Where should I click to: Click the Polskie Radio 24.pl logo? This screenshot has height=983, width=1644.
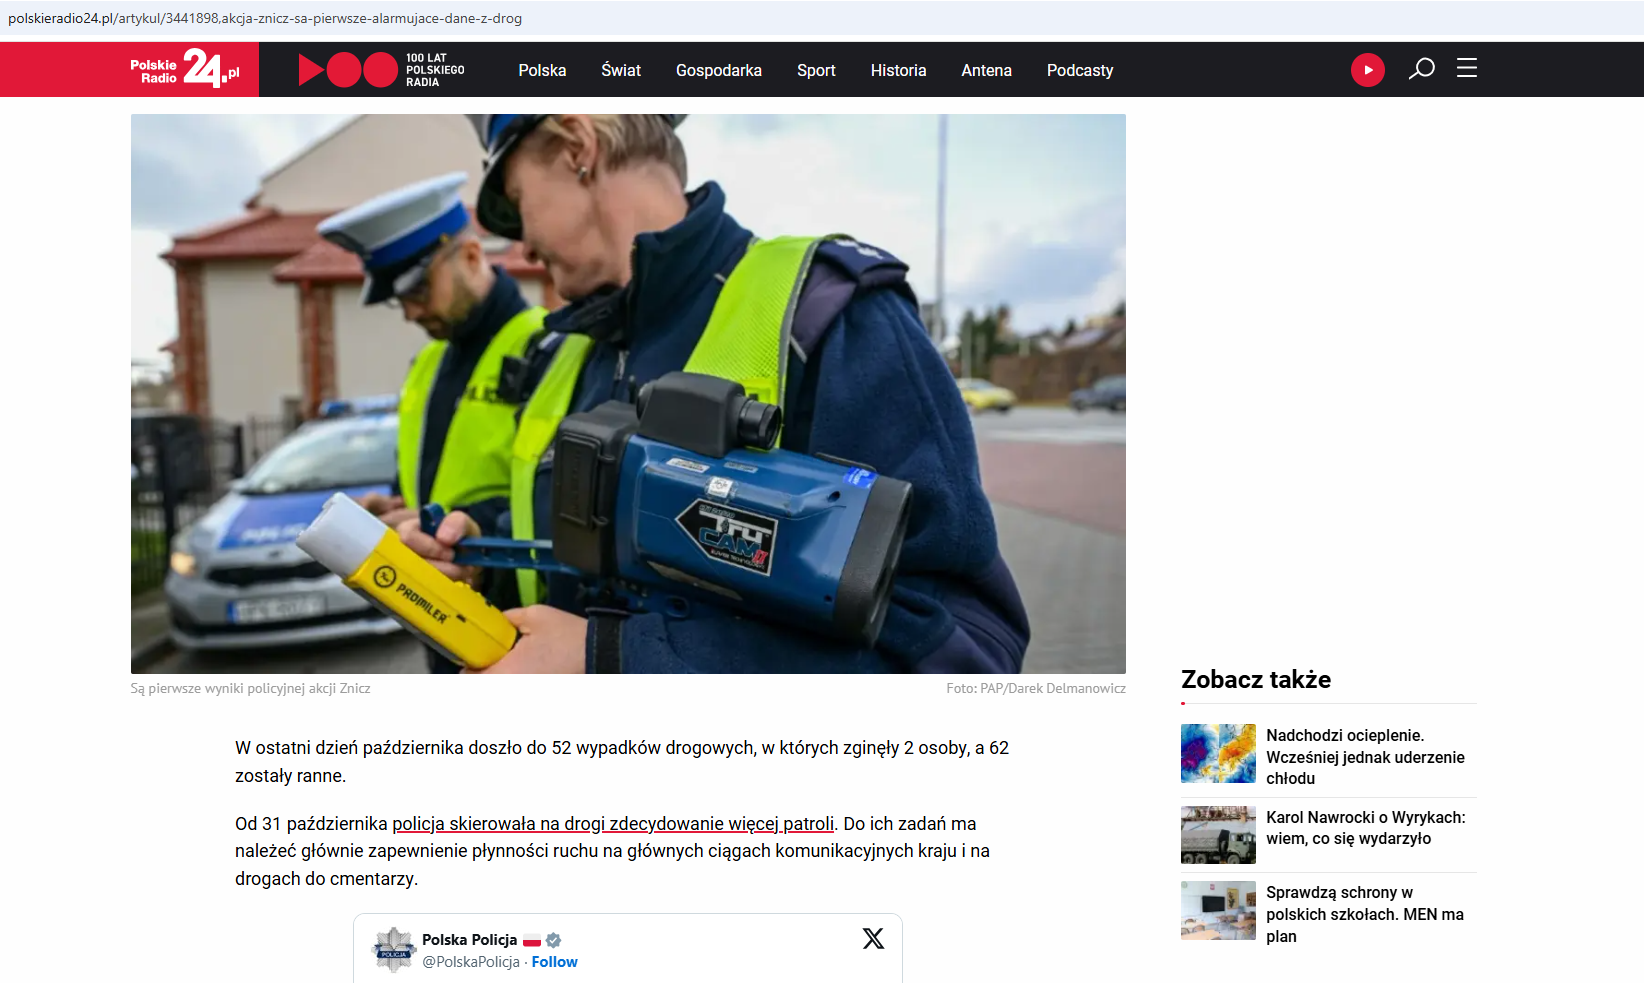pos(185,69)
